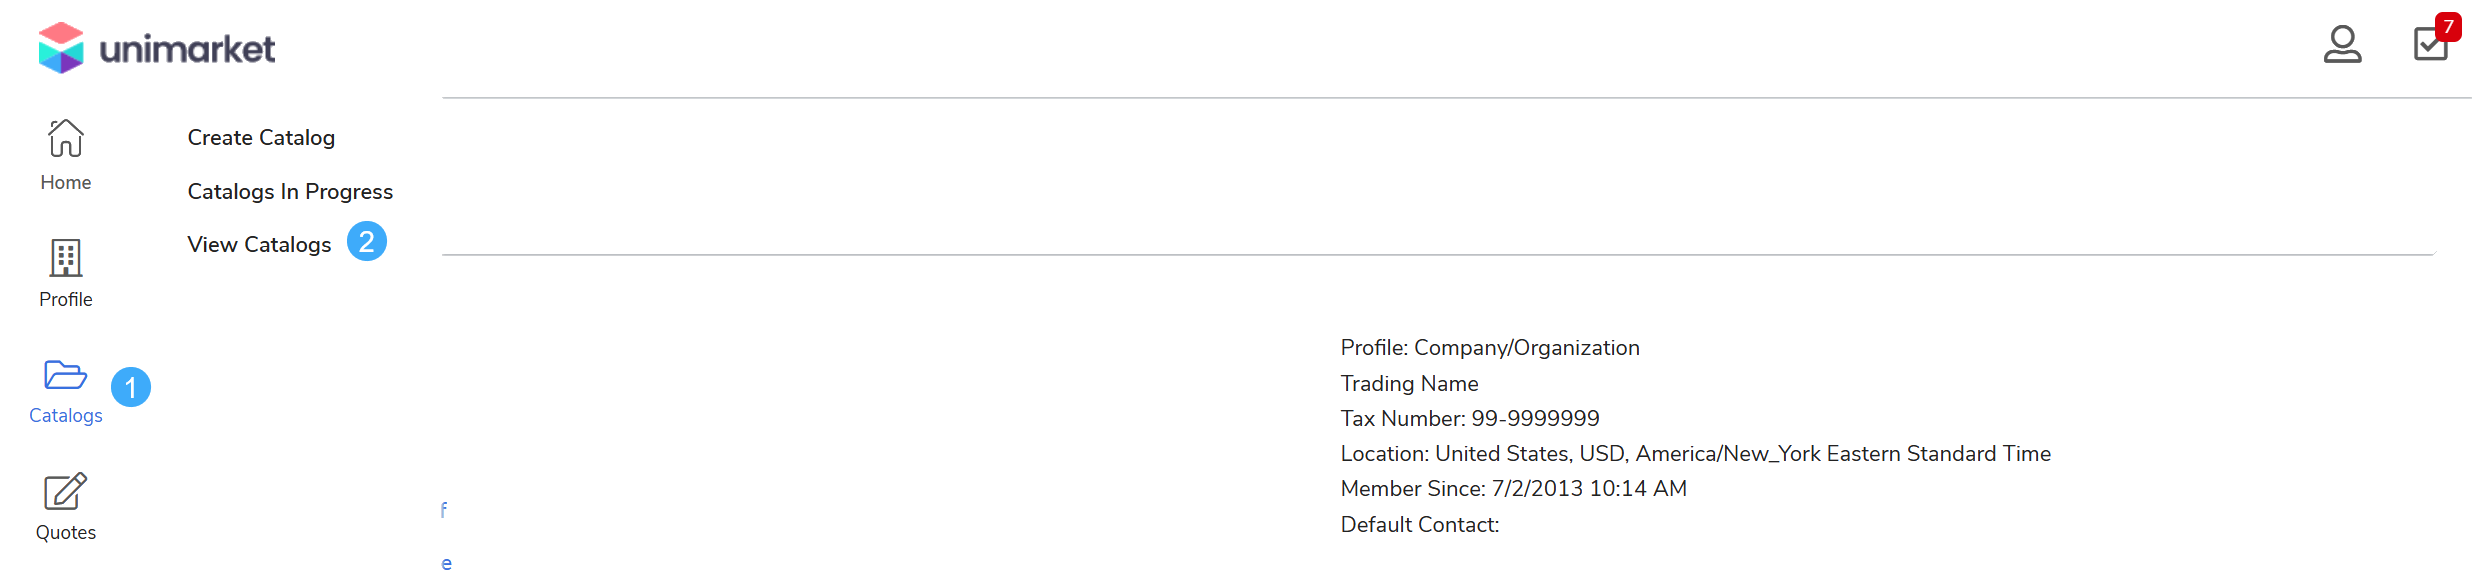Click the unimarket logo
Viewport: 2472px width, 570px height.
[157, 48]
